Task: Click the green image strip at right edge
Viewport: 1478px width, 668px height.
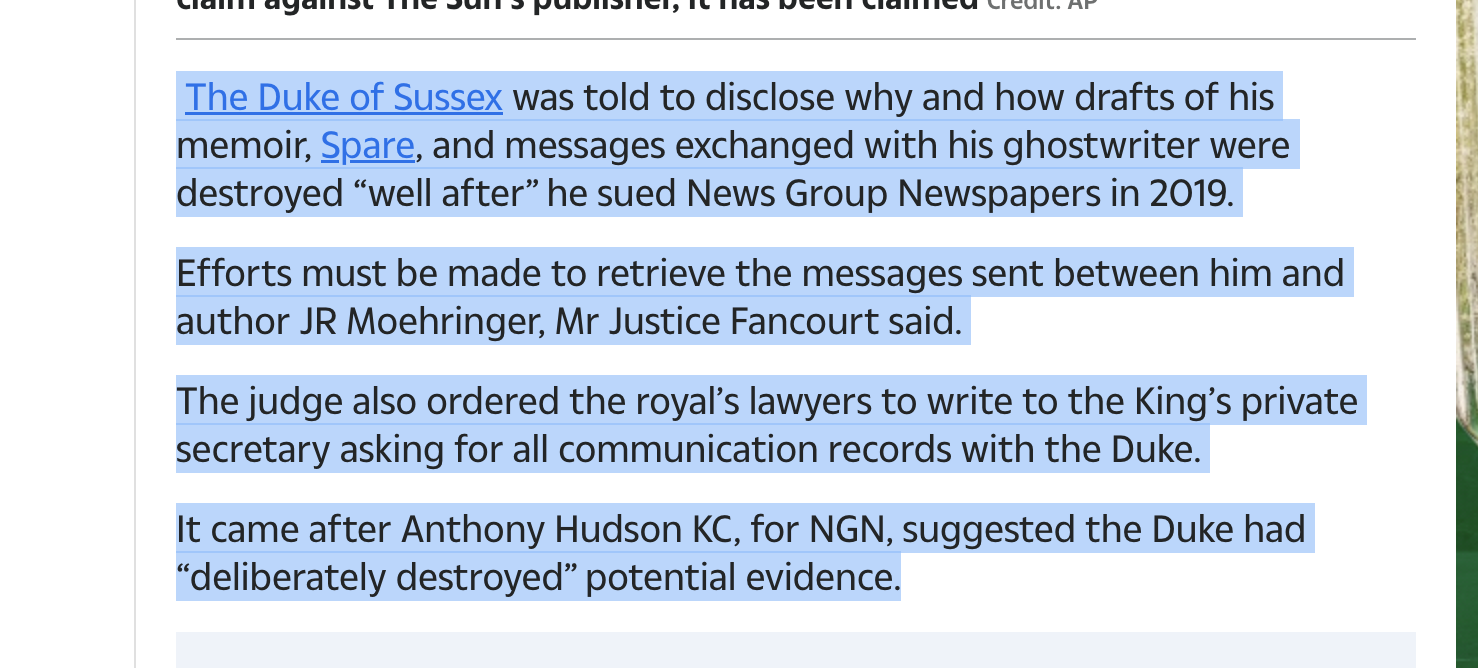Action: pyautogui.click(x=1467, y=334)
